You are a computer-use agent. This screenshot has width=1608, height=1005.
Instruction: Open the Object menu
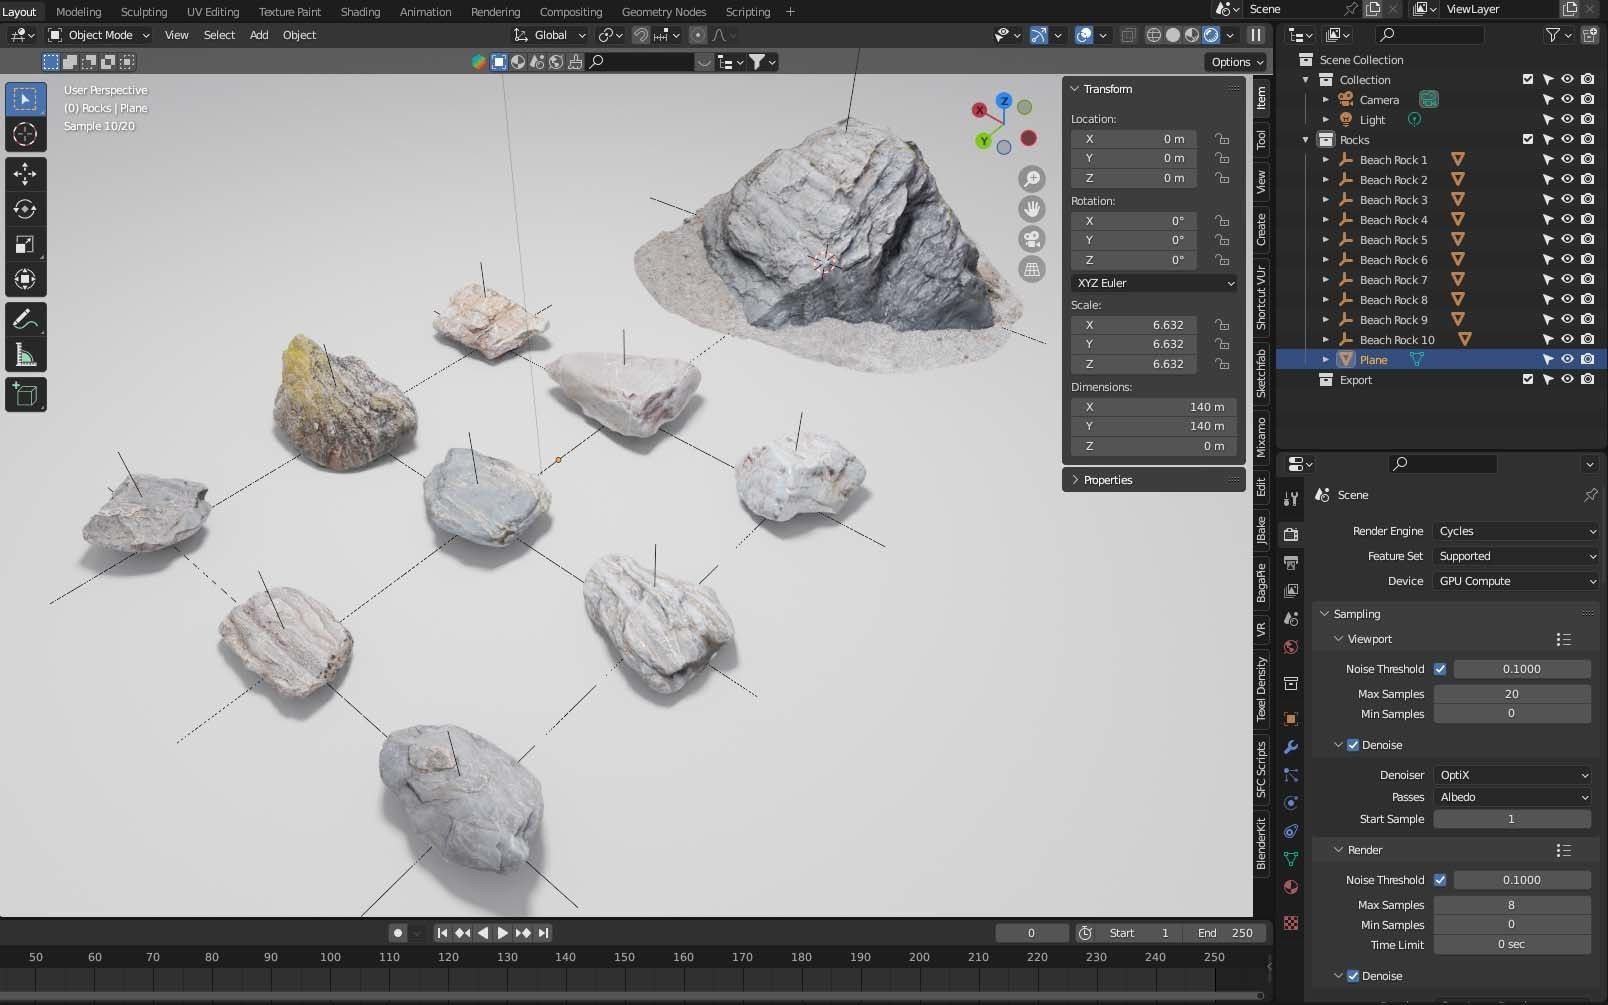(x=299, y=35)
